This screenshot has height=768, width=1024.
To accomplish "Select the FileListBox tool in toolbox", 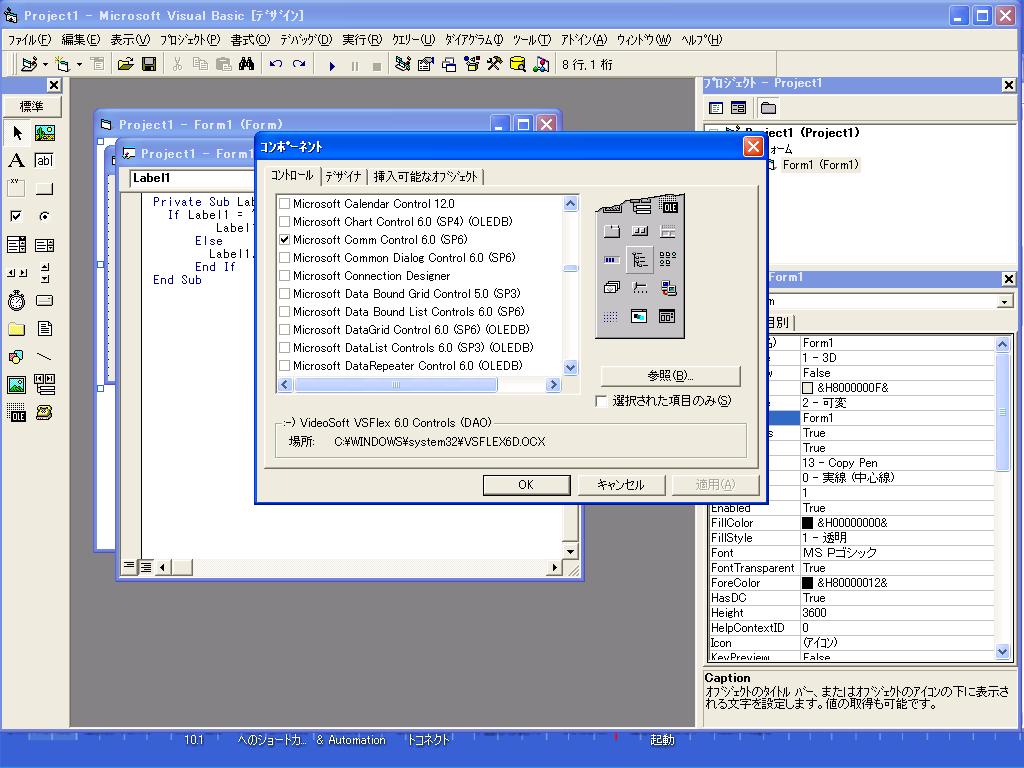I will 44,328.
